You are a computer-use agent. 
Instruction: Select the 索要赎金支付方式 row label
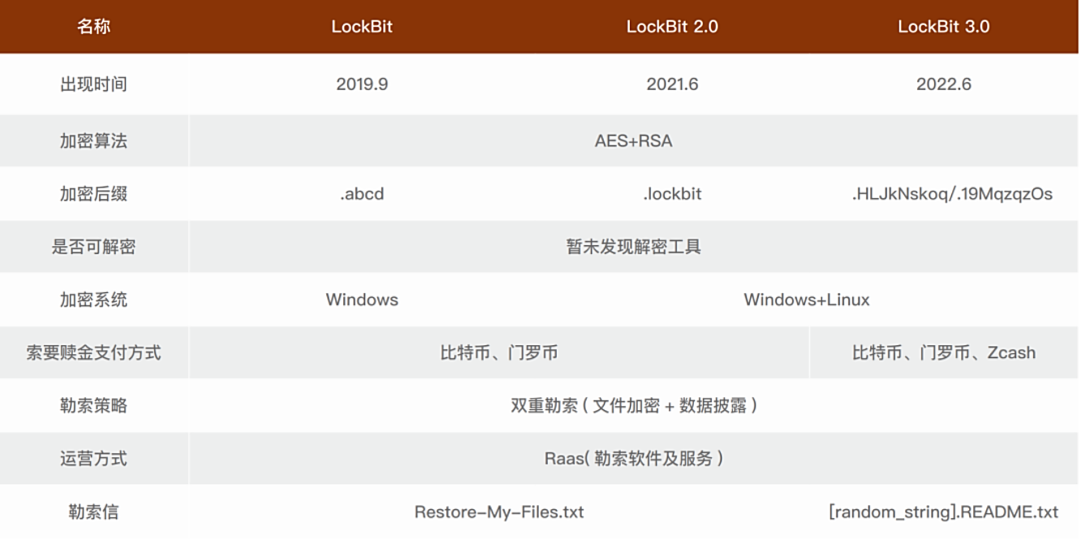point(93,353)
